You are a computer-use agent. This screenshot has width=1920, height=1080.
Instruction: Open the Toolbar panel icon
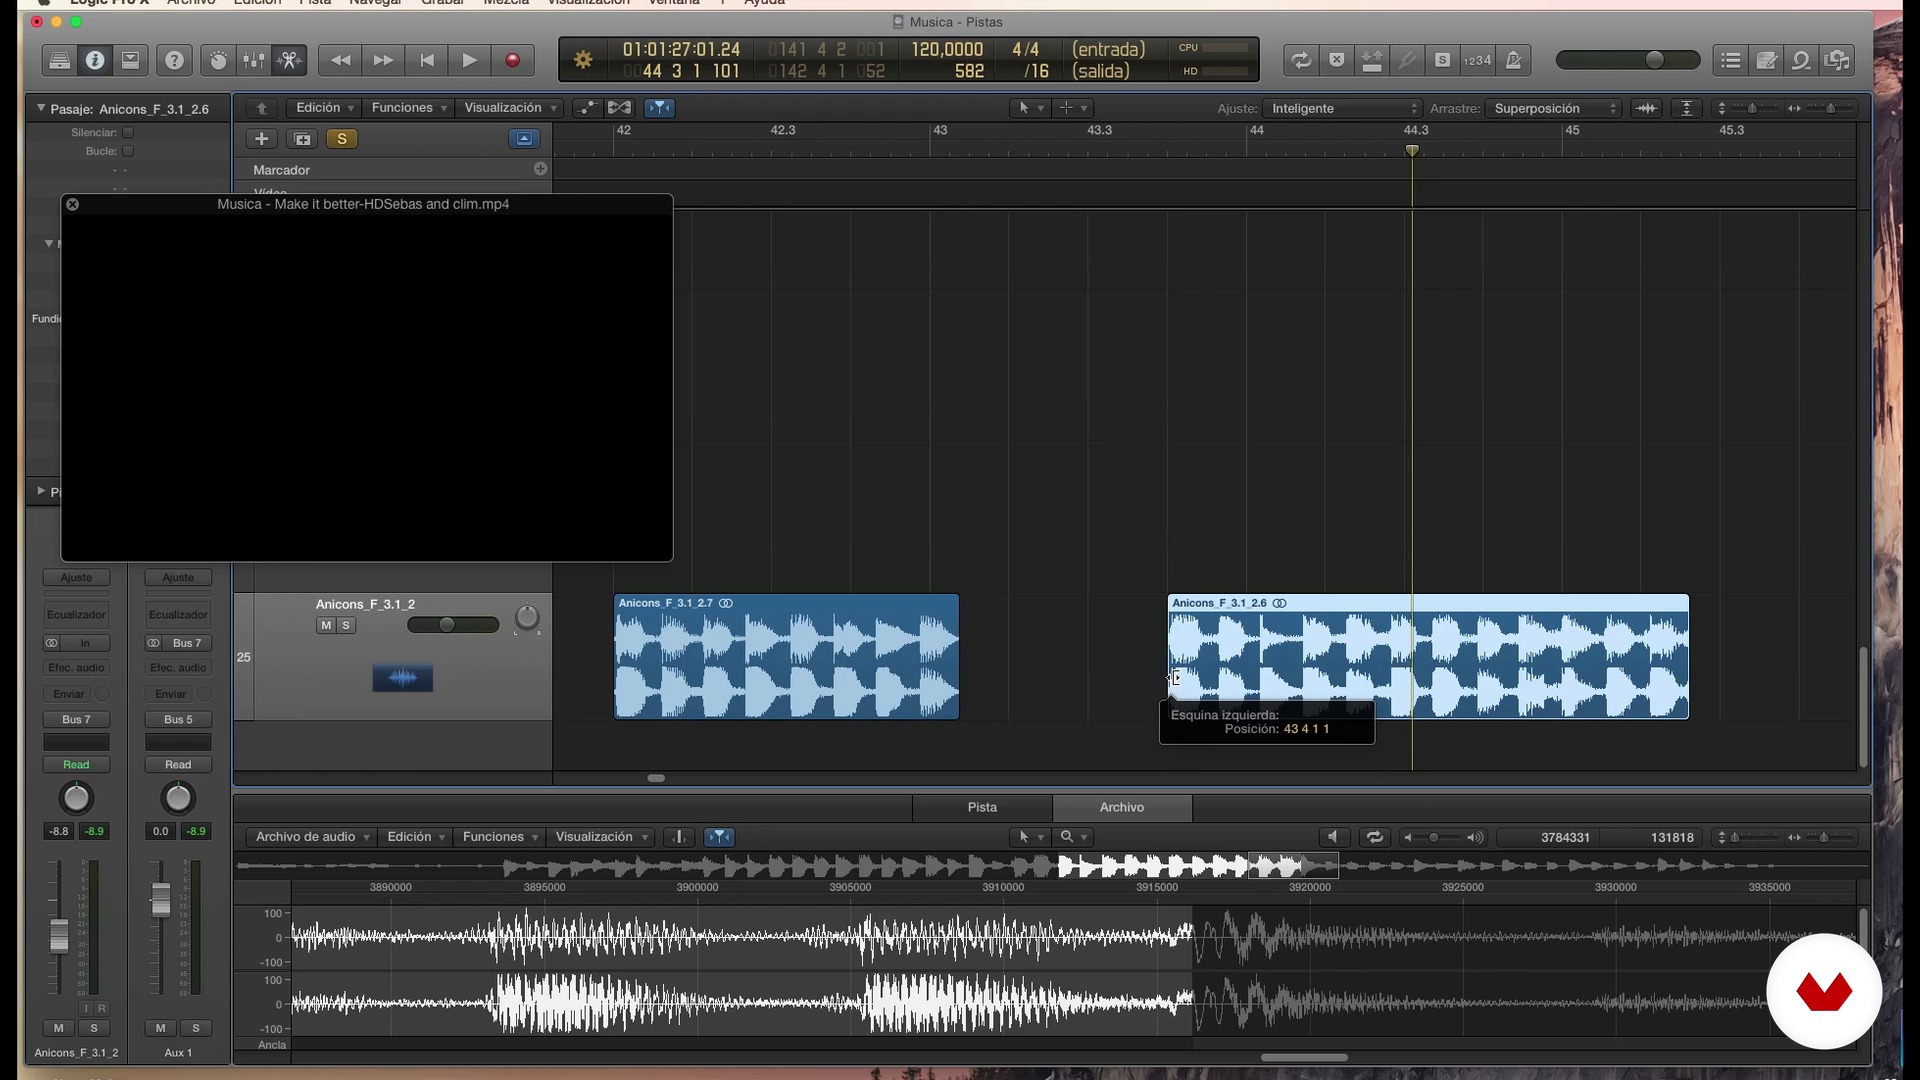coord(130,61)
